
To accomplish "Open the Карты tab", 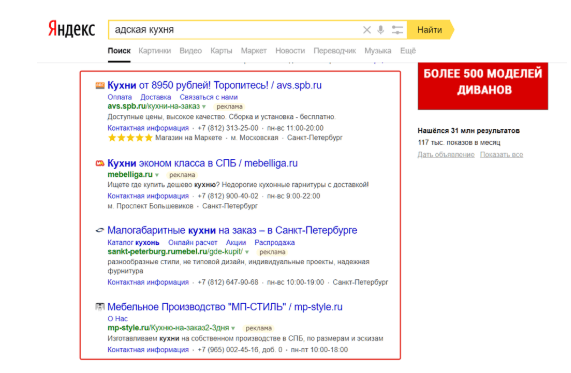I will pos(221,51).
